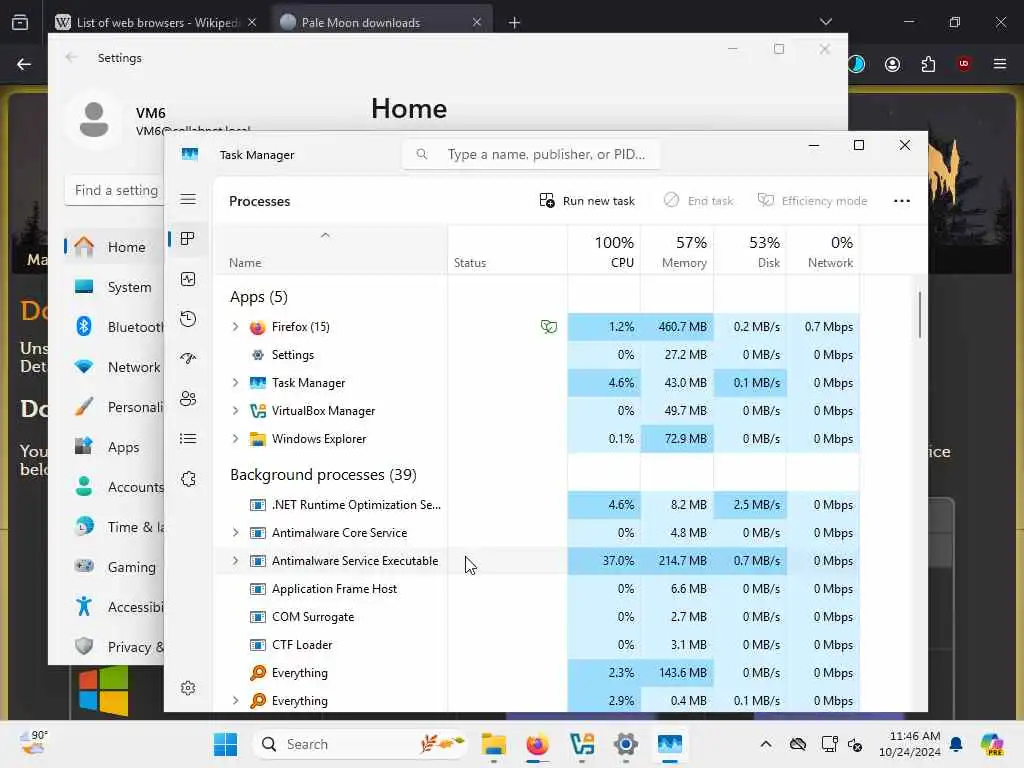Click Run new task button

tap(587, 201)
